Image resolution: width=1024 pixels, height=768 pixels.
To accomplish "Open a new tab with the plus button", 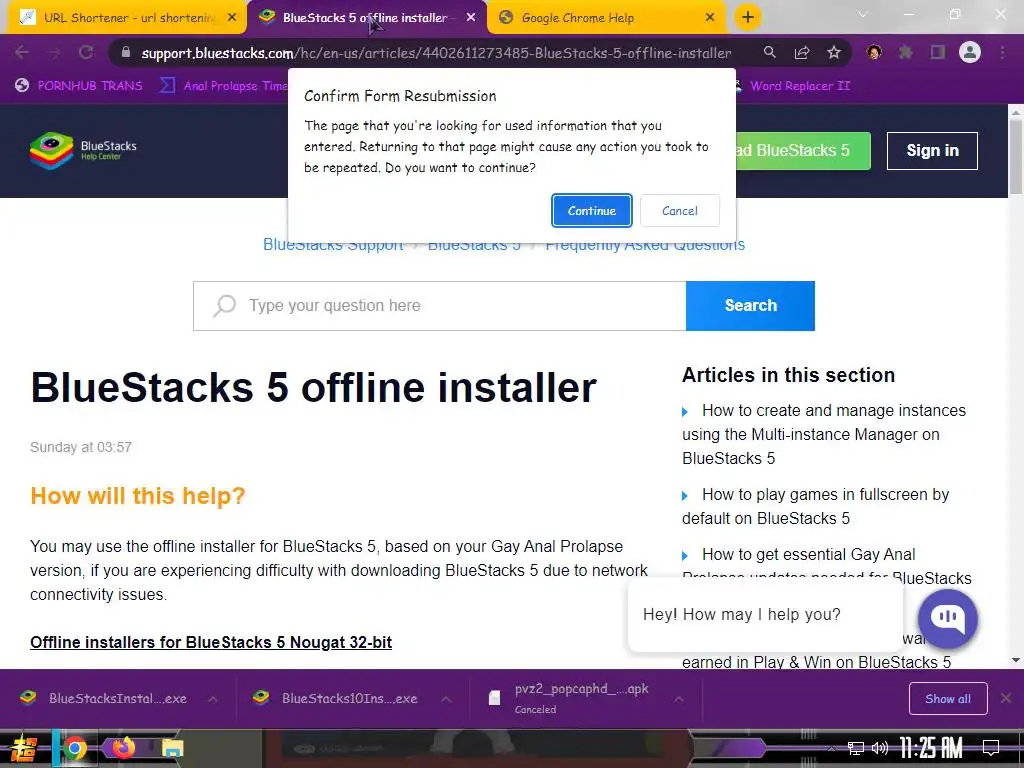I will [x=748, y=18].
